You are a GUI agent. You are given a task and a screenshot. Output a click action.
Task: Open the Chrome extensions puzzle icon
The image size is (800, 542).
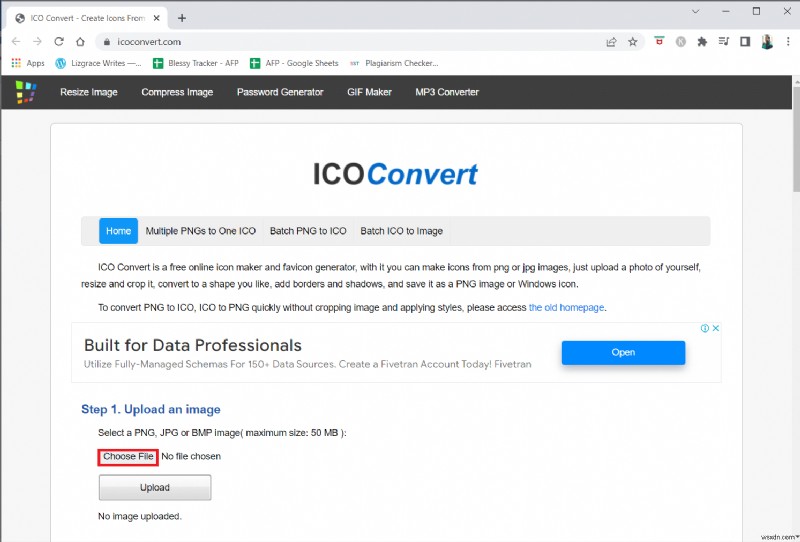702,42
